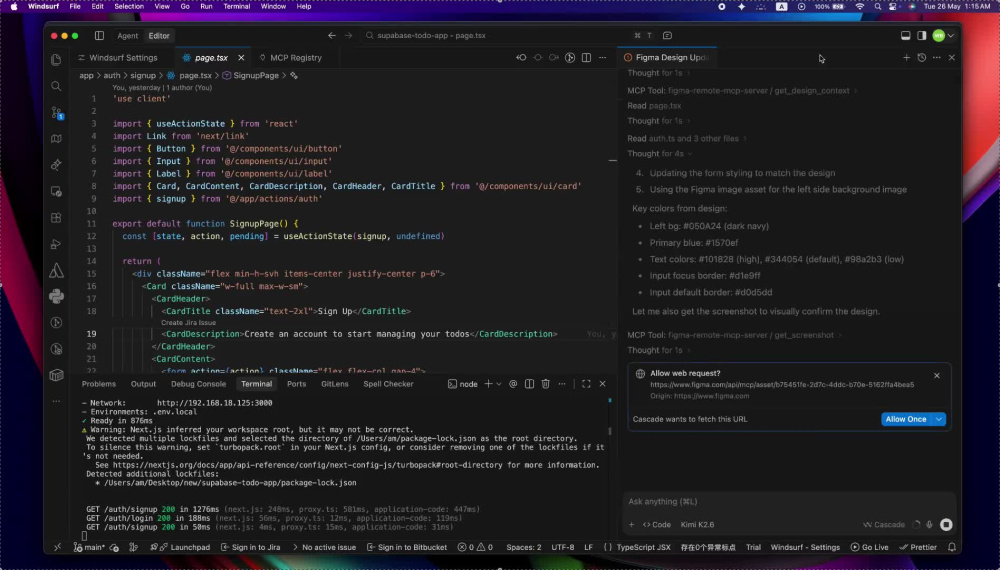Click the main branch status item

tap(89, 547)
